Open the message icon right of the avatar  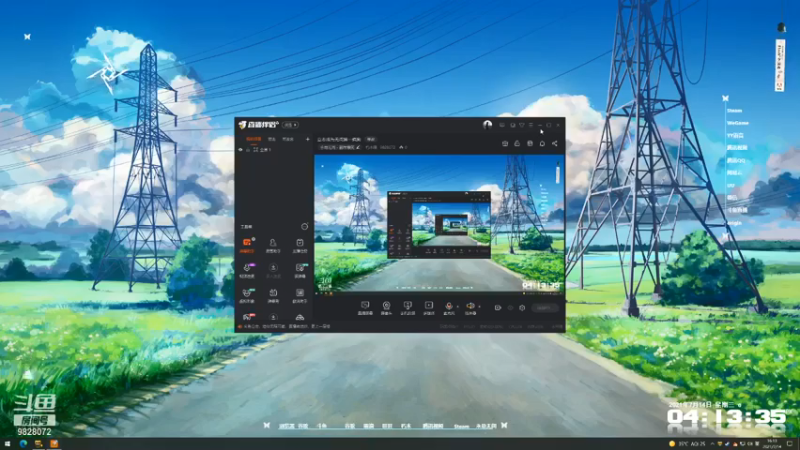pos(502,125)
